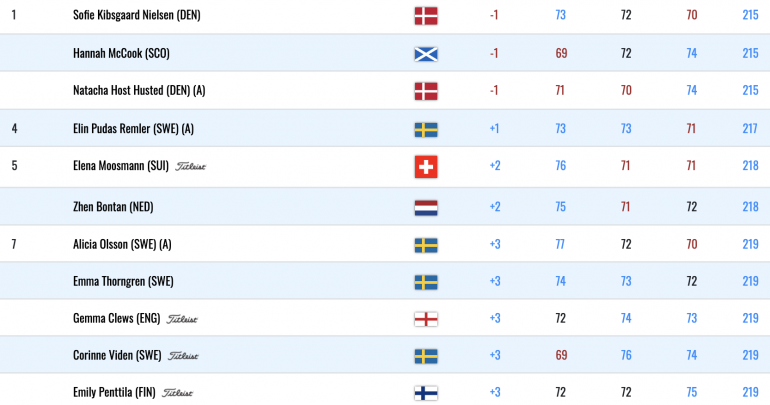Click Elin Pudas Remler's +1 to-par score
Screen dimensions: 770x405
(x=494, y=129)
